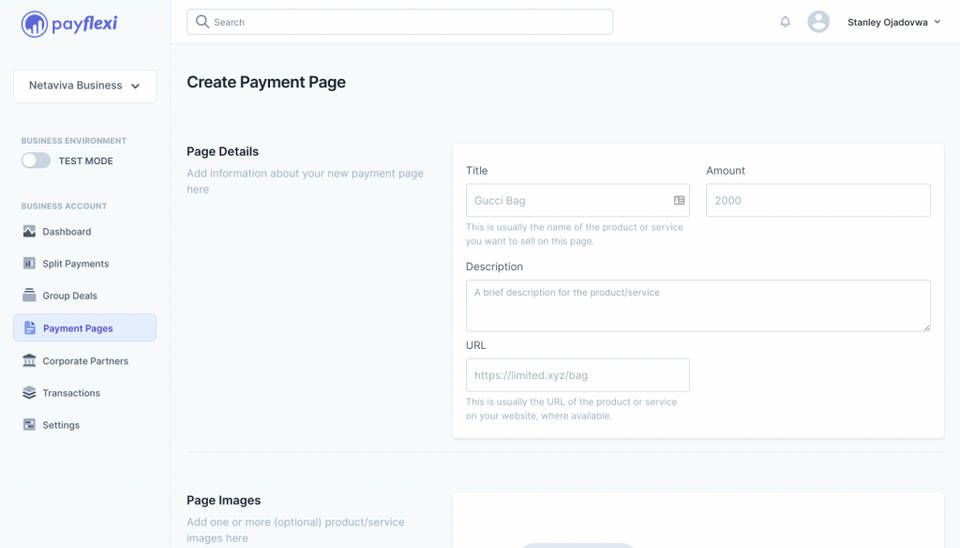Click the user avatar icon
The height and width of the screenshot is (548, 960).
point(818,21)
